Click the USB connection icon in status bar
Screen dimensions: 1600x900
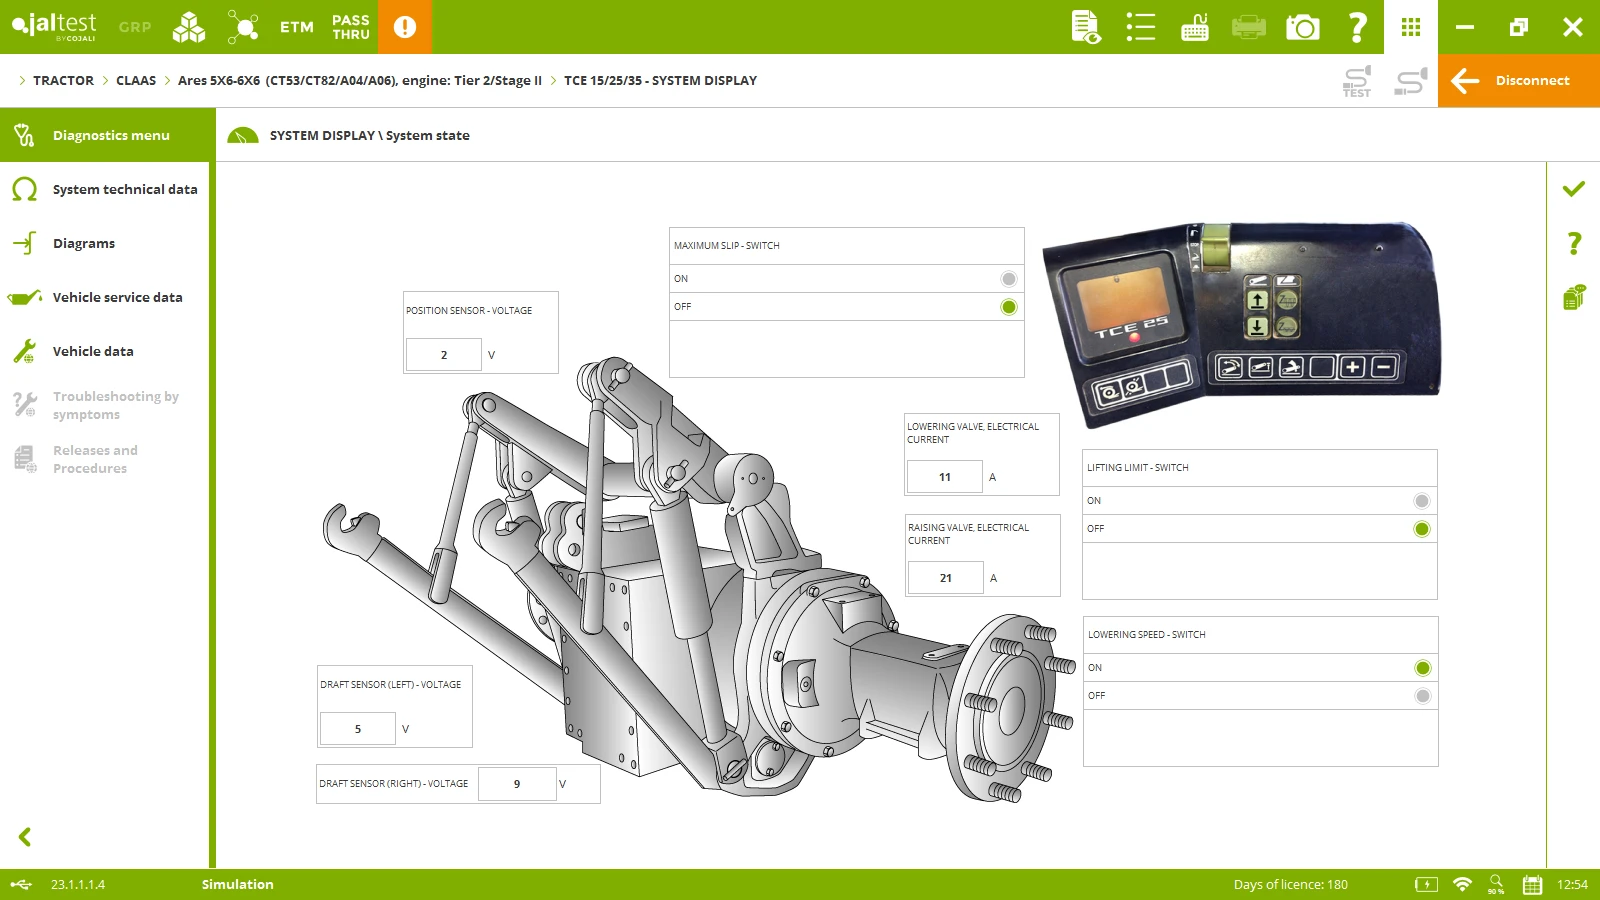21,884
